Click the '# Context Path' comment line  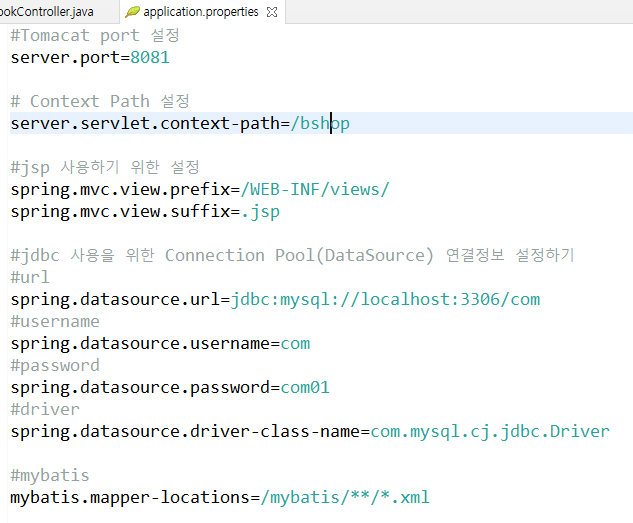[x=100, y=101]
